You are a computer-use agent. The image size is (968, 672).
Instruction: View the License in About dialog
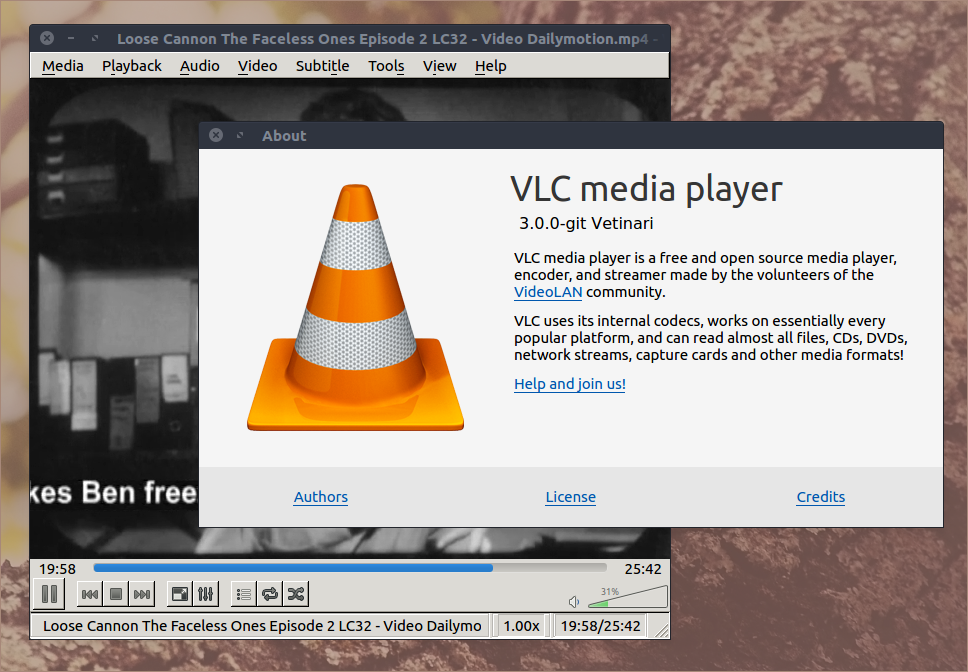570,497
